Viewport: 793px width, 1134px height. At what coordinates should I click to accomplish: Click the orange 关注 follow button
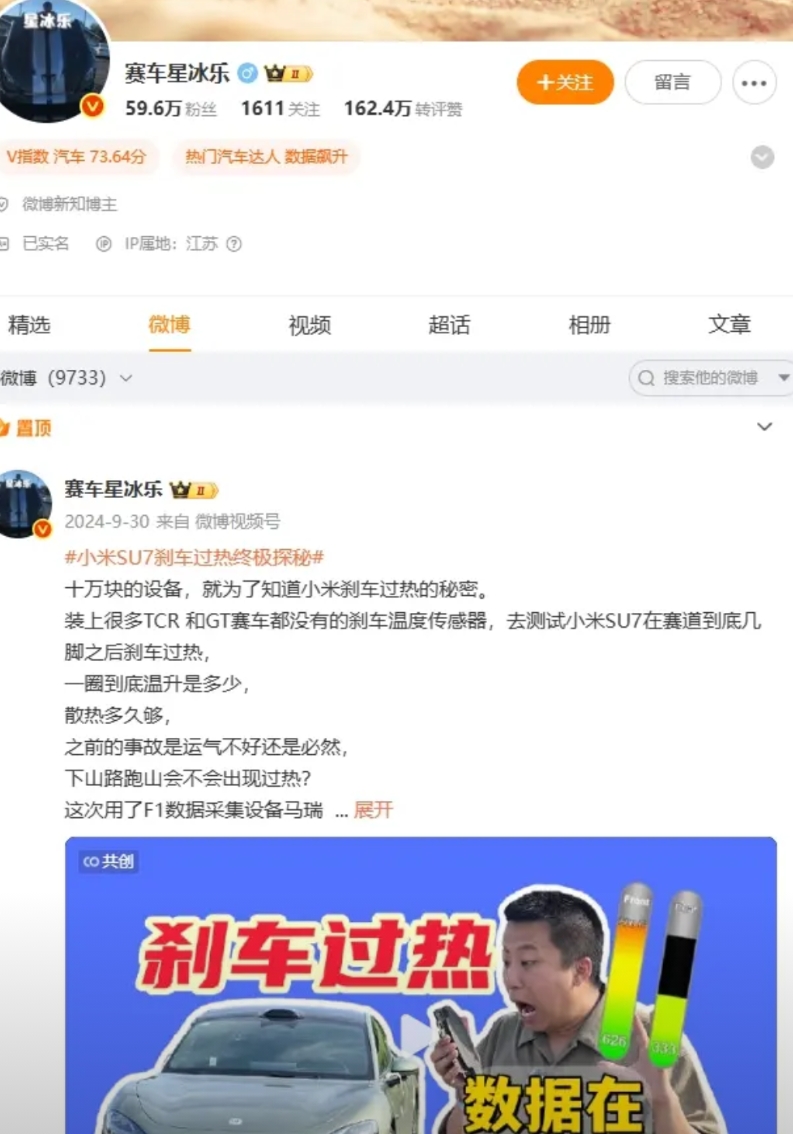pyautogui.click(x=564, y=82)
